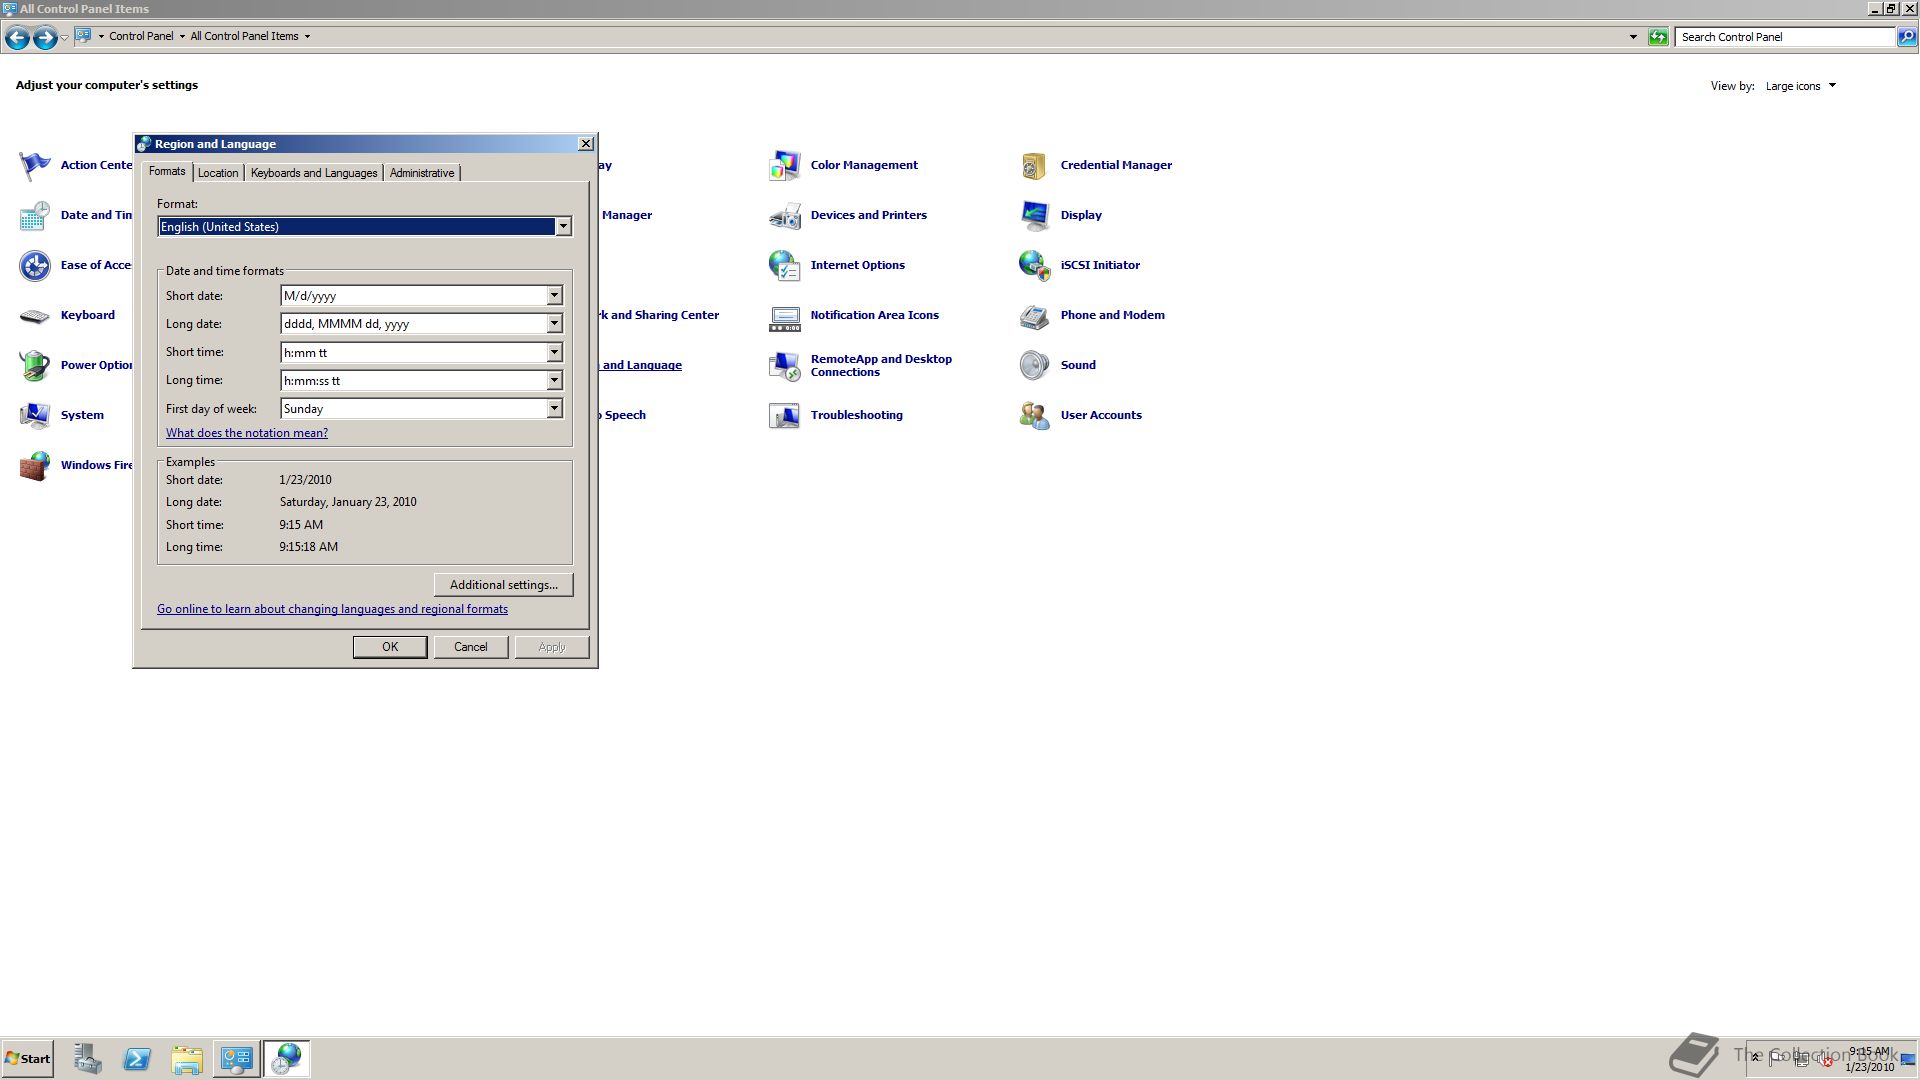Open the User Accounts icon
This screenshot has height=1080, width=1920.
tap(1035, 415)
